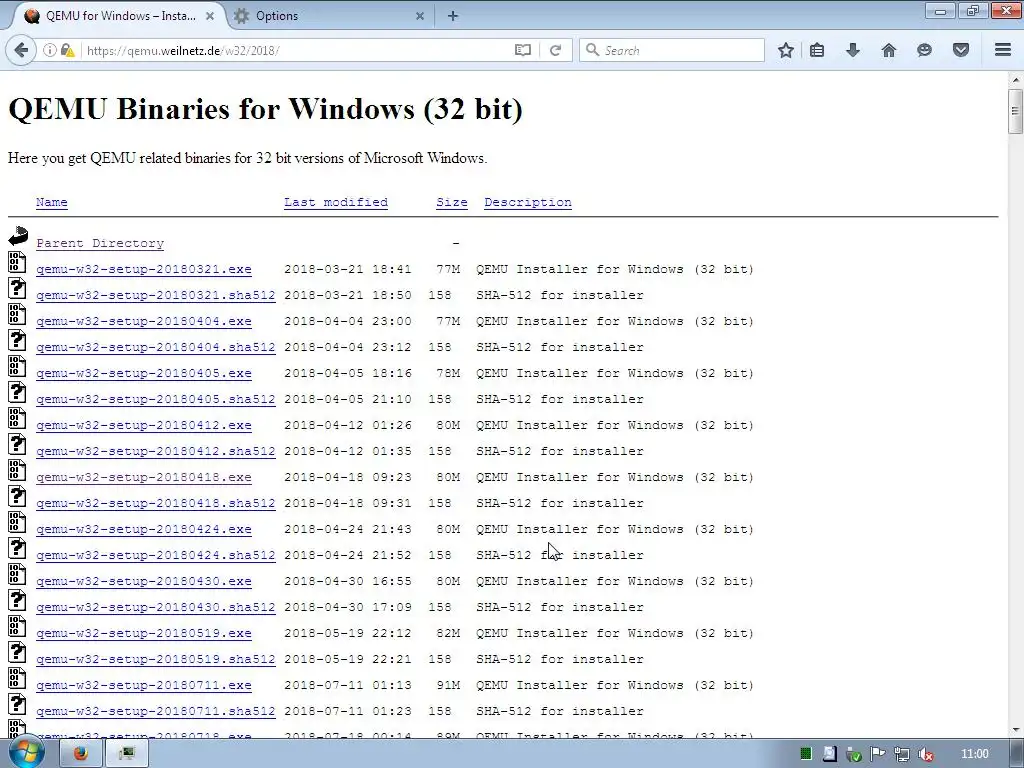Image resolution: width=1024 pixels, height=768 pixels.
Task: Sort listing by Name column
Action: (52, 202)
